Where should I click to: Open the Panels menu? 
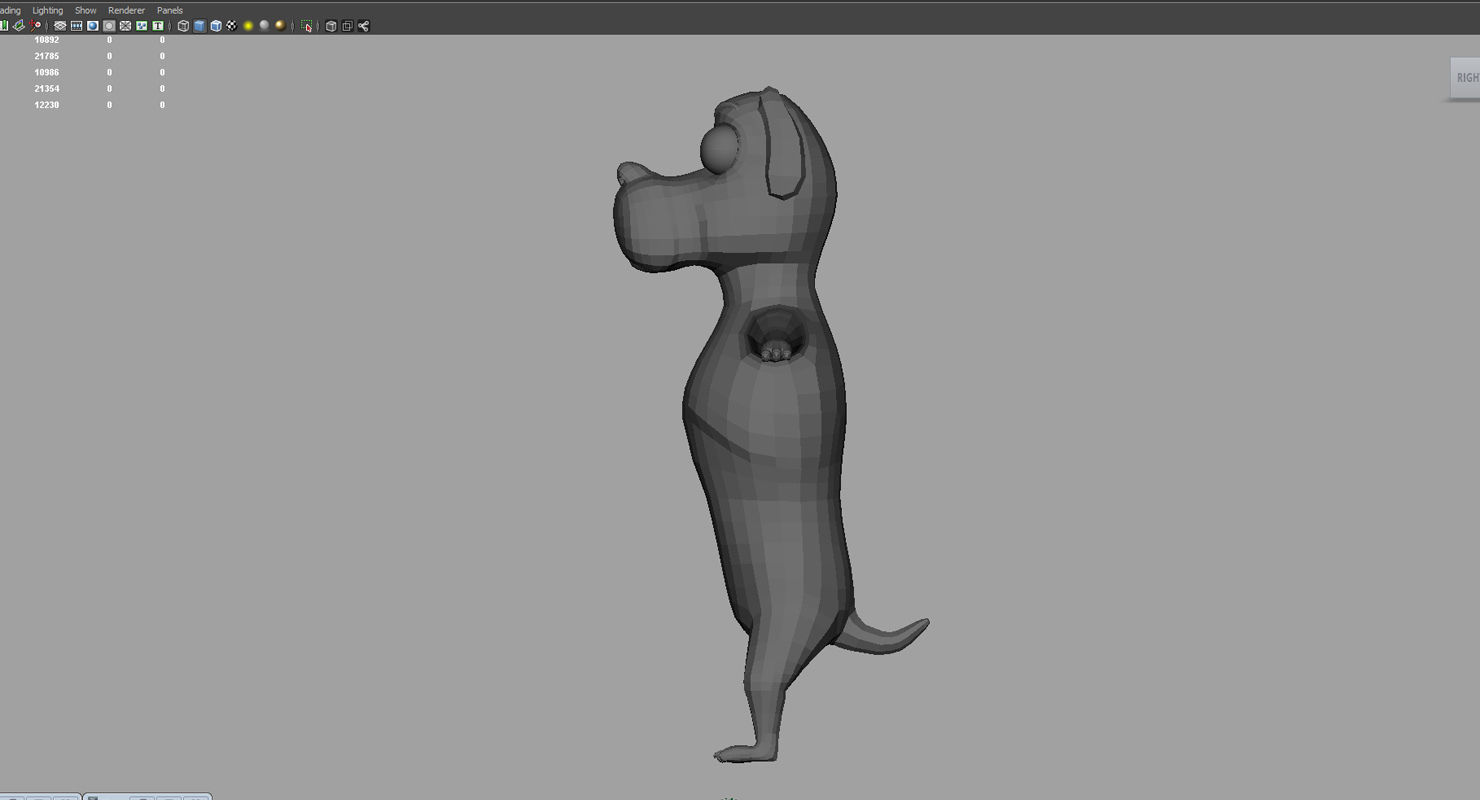(x=170, y=11)
